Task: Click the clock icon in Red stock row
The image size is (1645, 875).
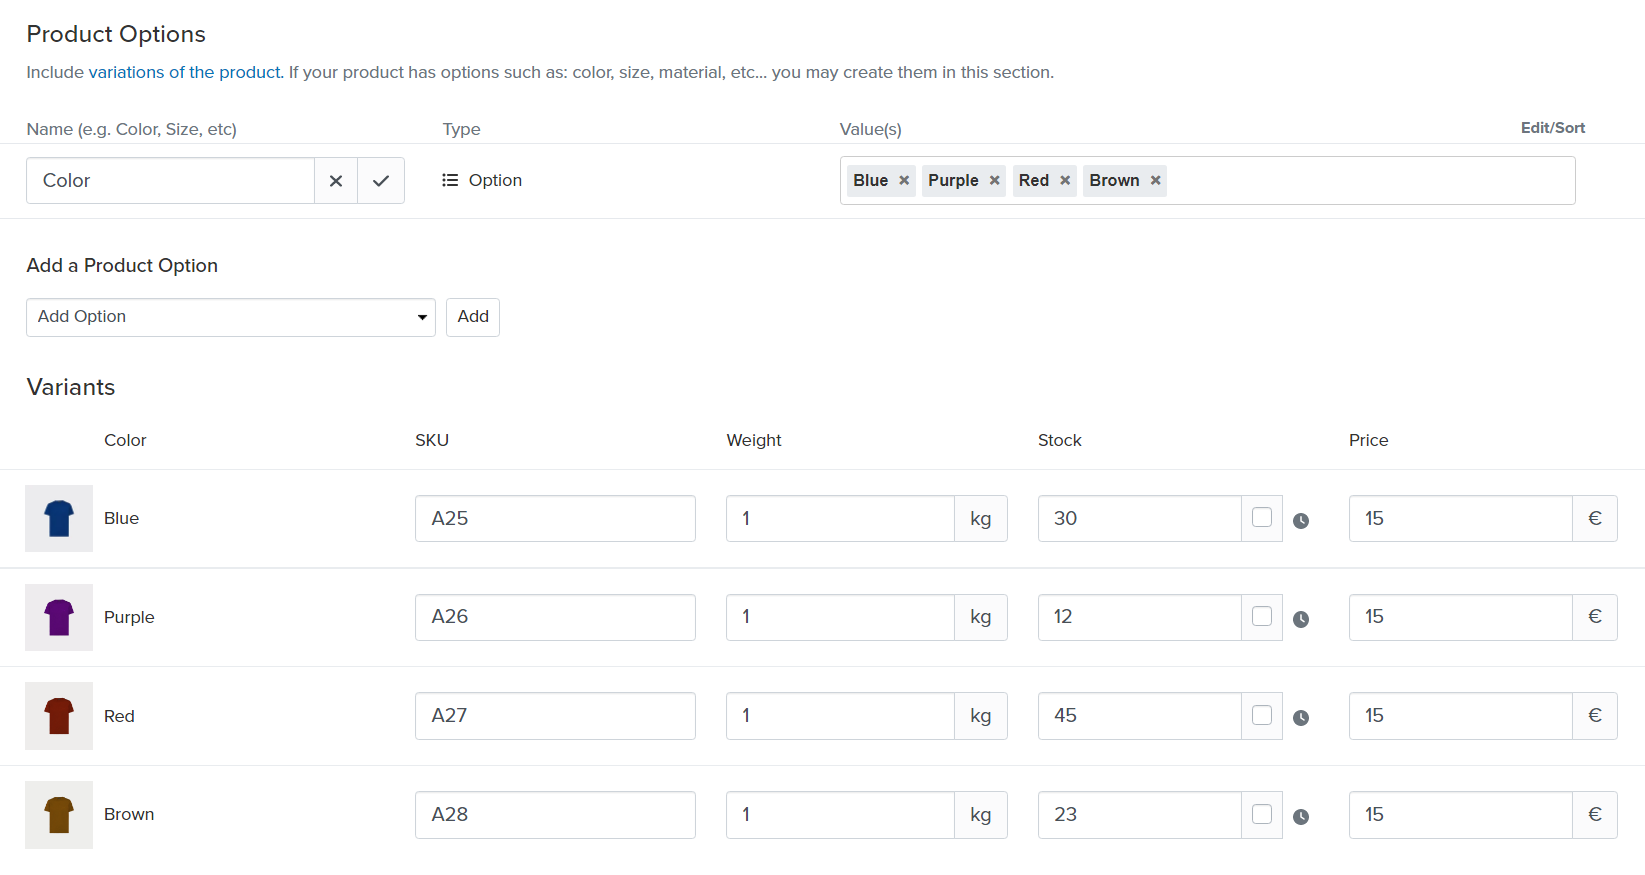Action: [x=1301, y=718]
